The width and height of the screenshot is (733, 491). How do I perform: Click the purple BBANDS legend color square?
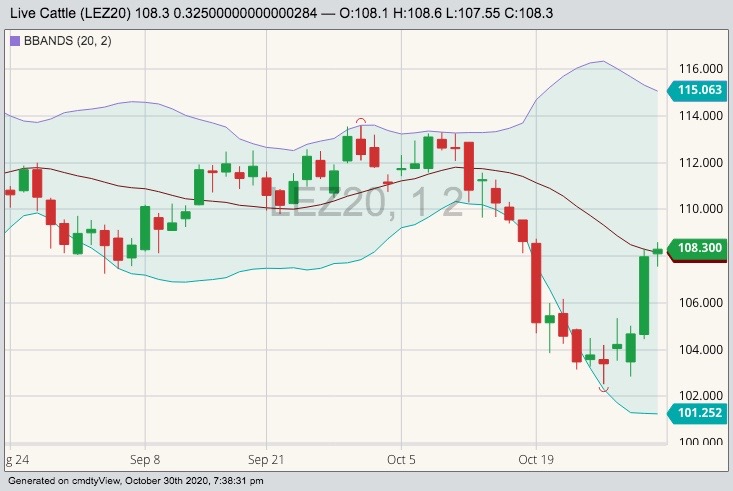14,42
